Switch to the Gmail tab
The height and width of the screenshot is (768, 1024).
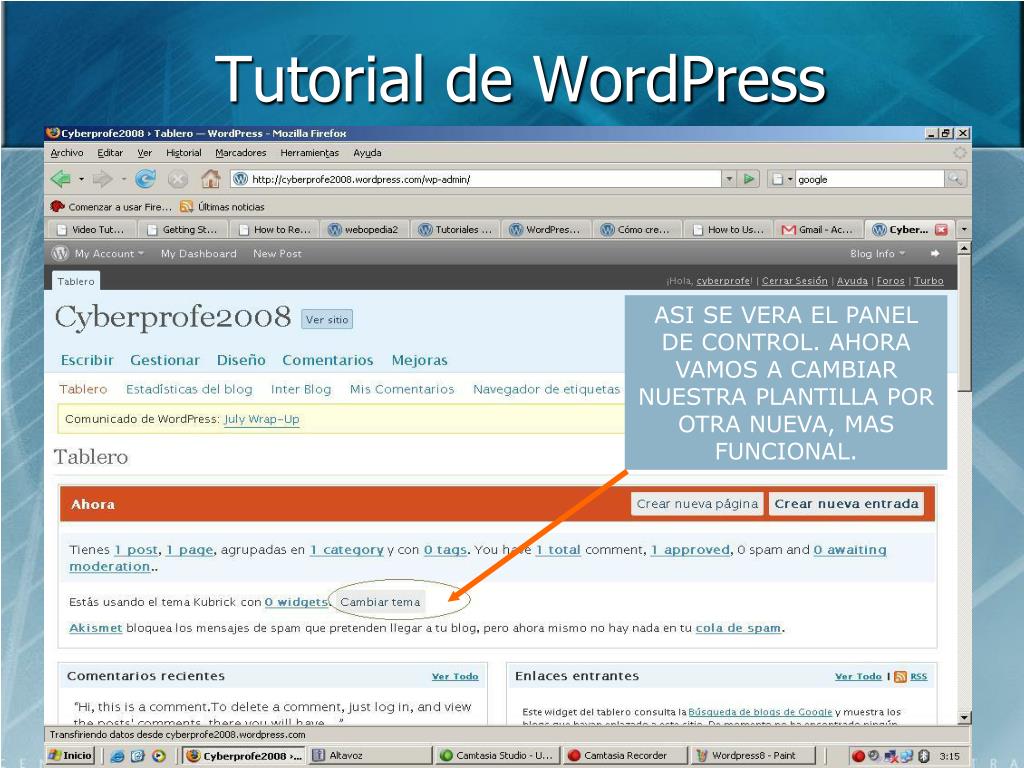coord(819,230)
